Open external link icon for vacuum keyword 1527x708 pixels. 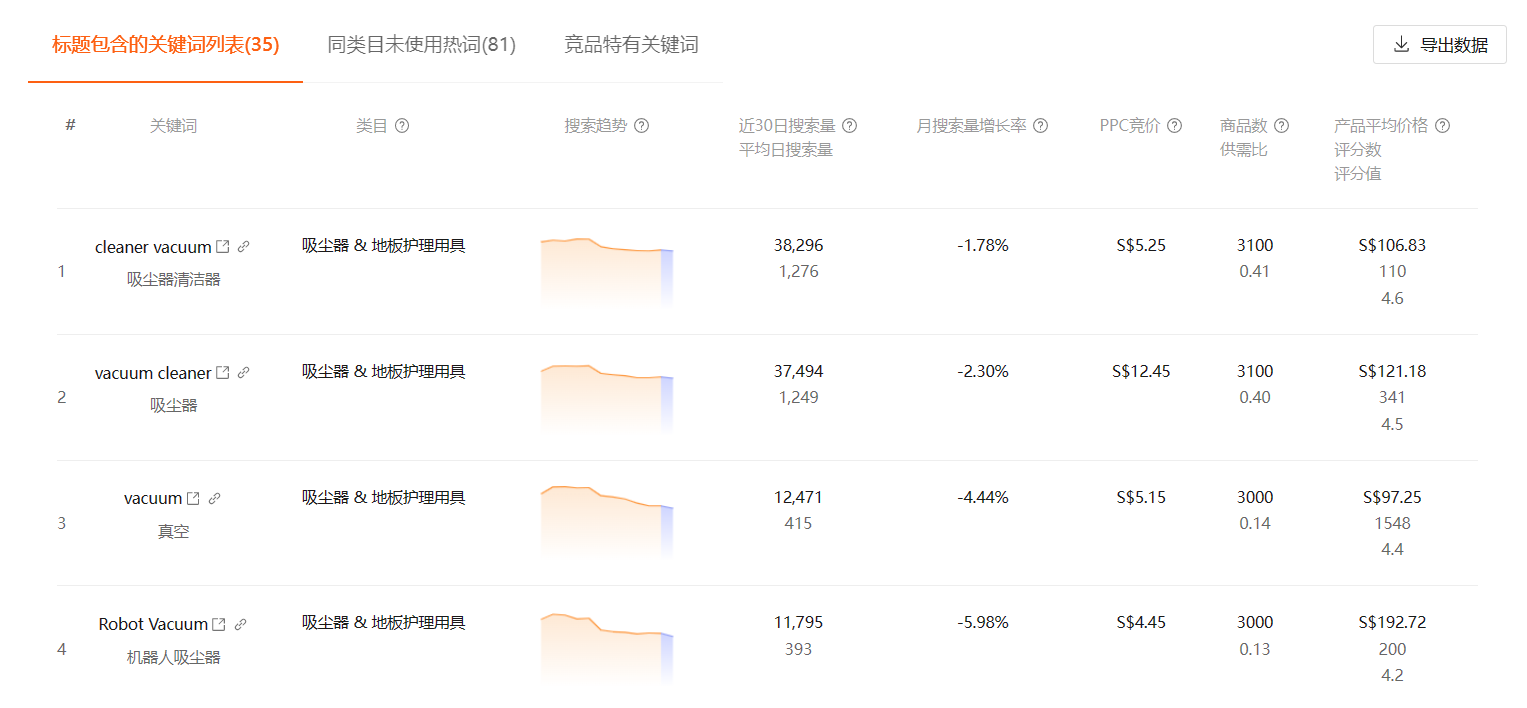(194, 498)
